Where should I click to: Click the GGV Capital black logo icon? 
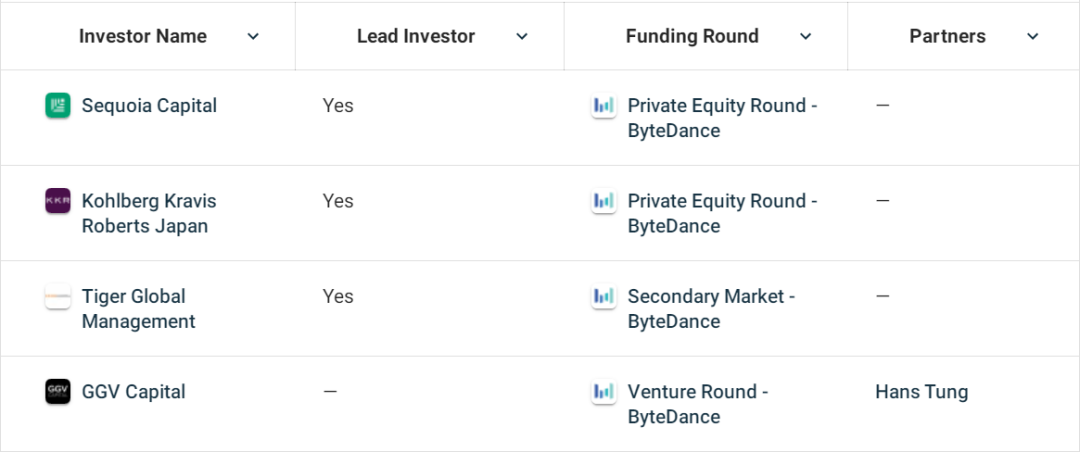tap(58, 392)
